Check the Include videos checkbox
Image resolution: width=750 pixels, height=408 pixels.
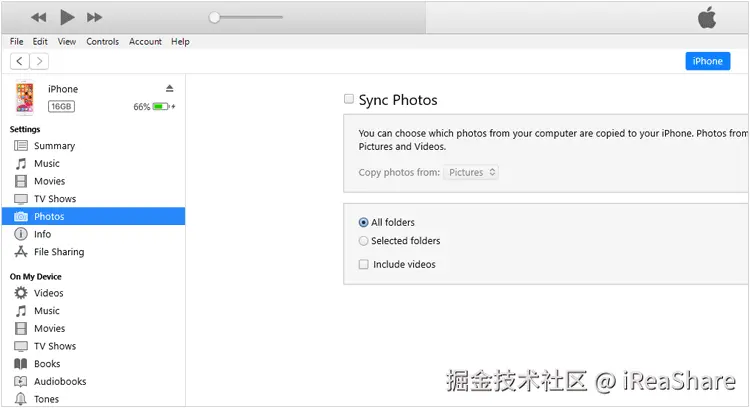pyautogui.click(x=363, y=265)
